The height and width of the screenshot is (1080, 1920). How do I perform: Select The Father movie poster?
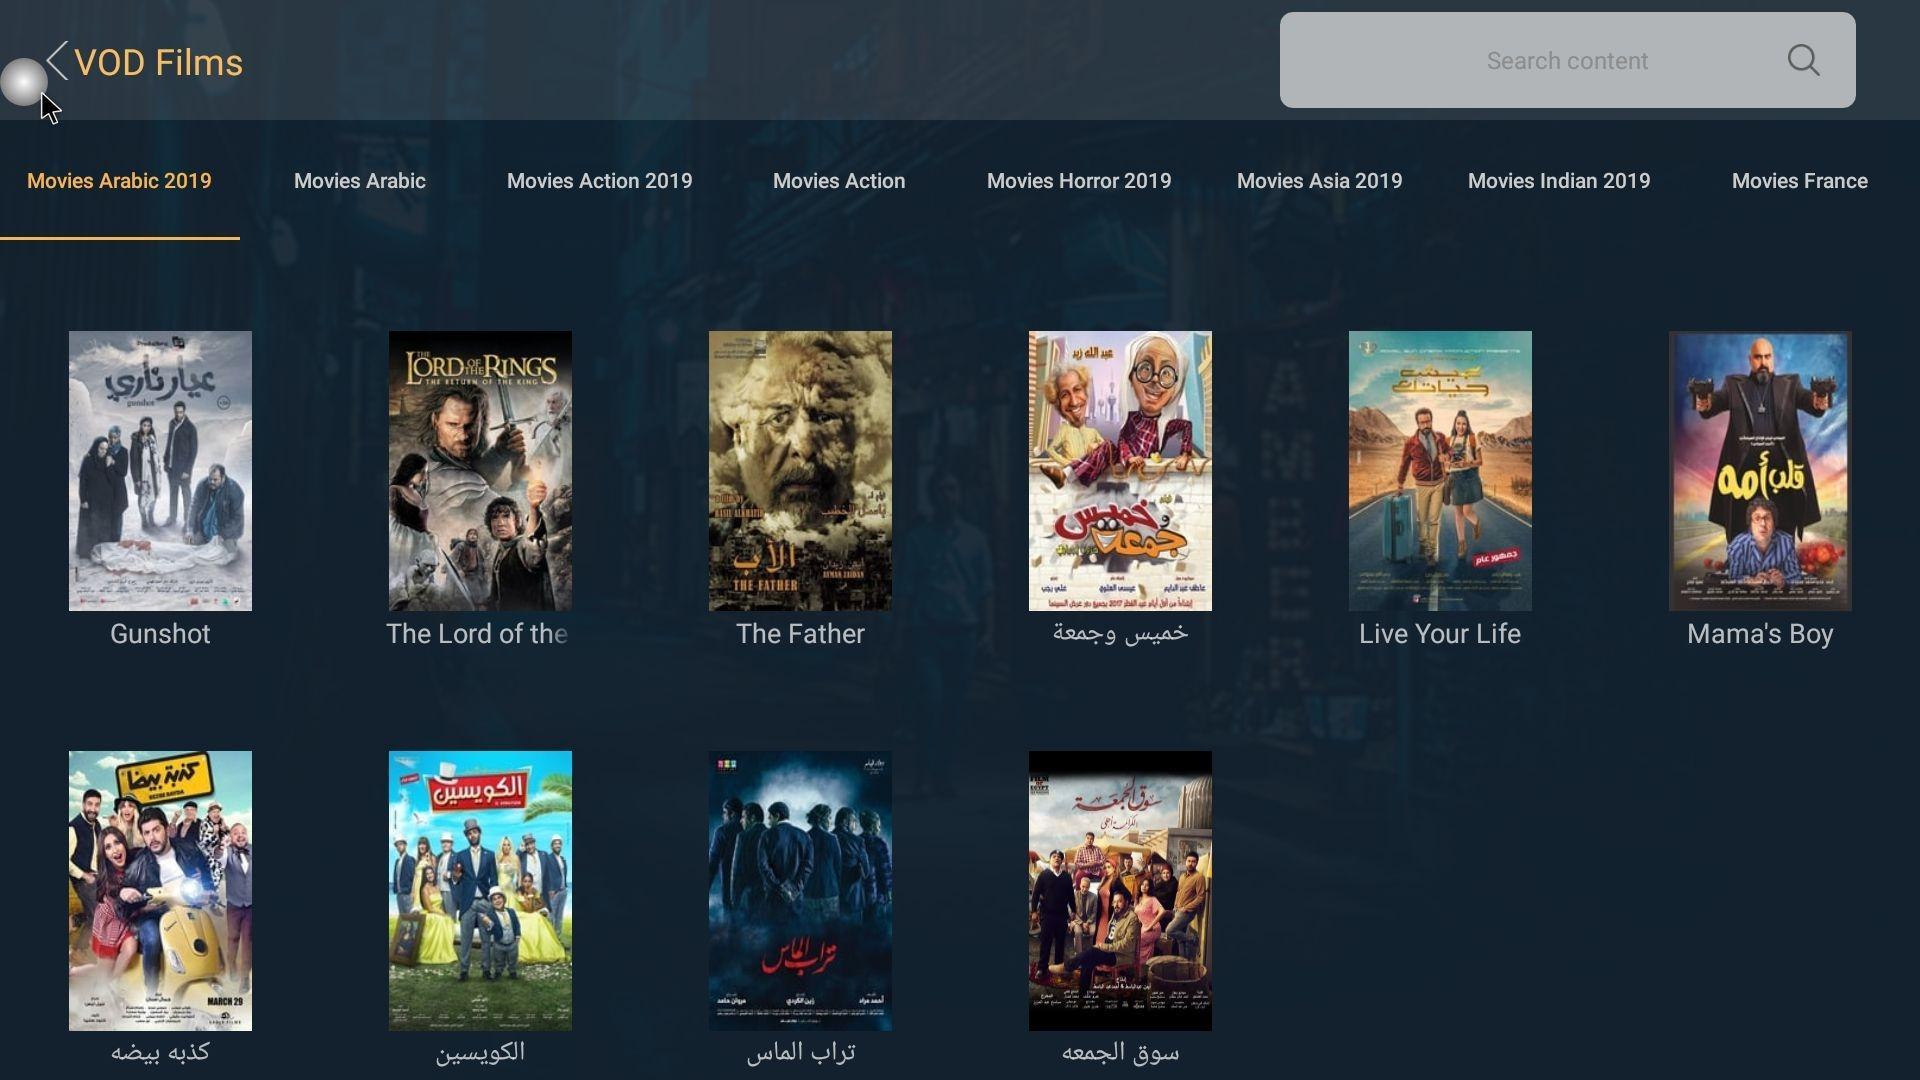(x=800, y=471)
